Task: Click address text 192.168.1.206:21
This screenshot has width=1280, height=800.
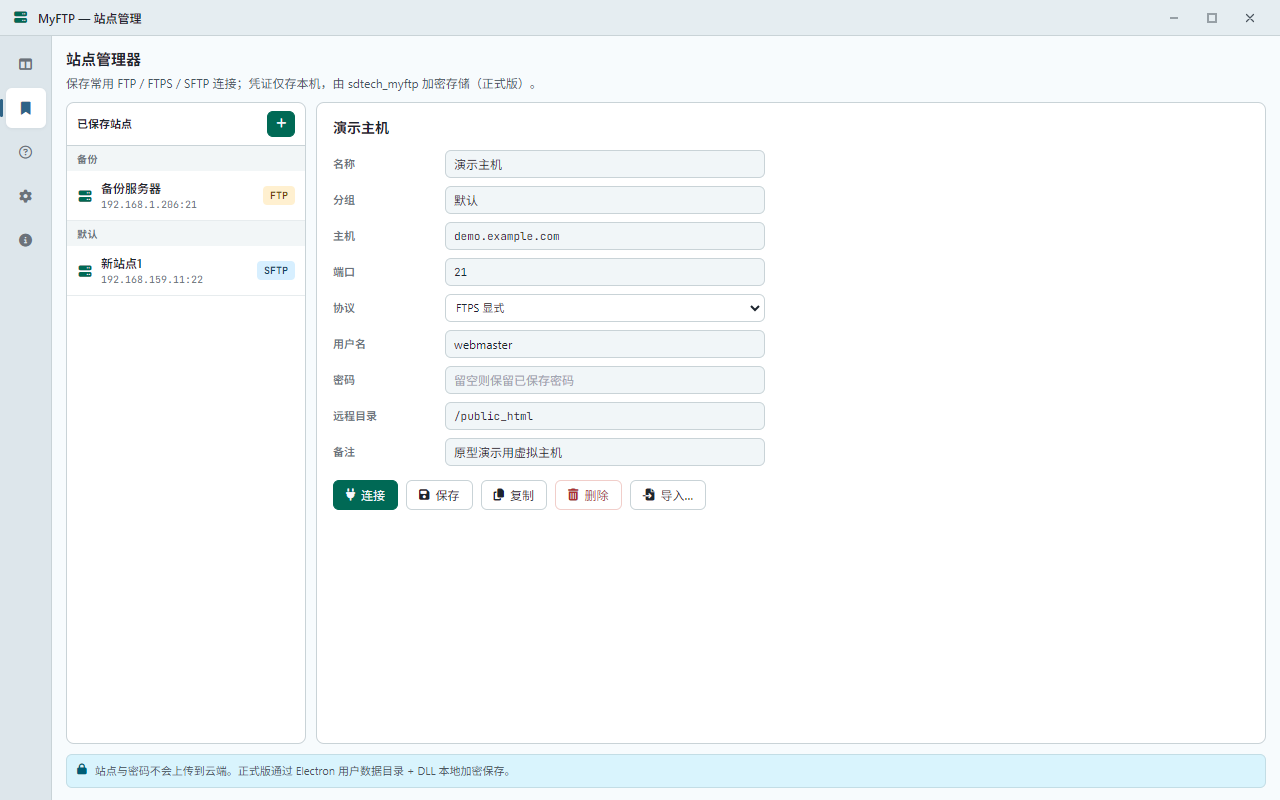Action: 149,205
